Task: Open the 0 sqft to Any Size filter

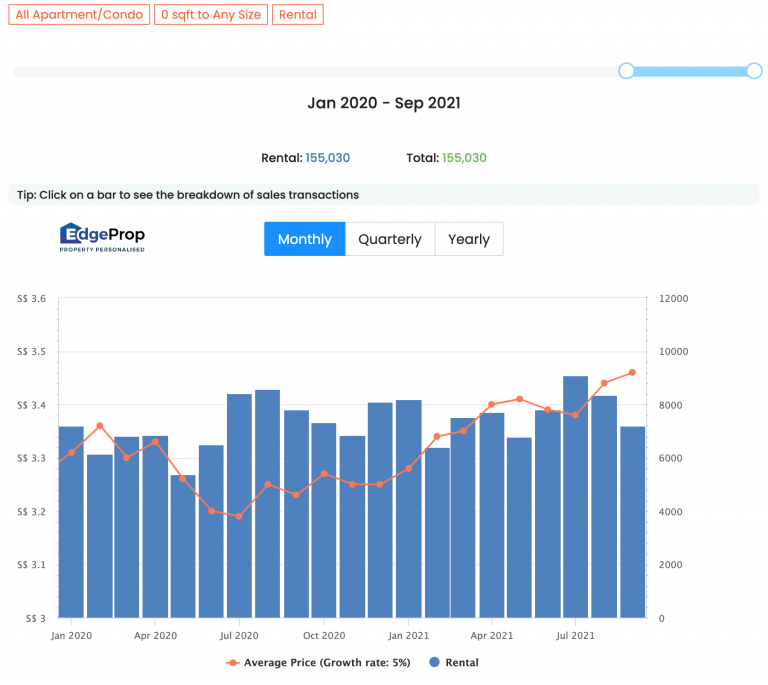Action: (x=211, y=15)
